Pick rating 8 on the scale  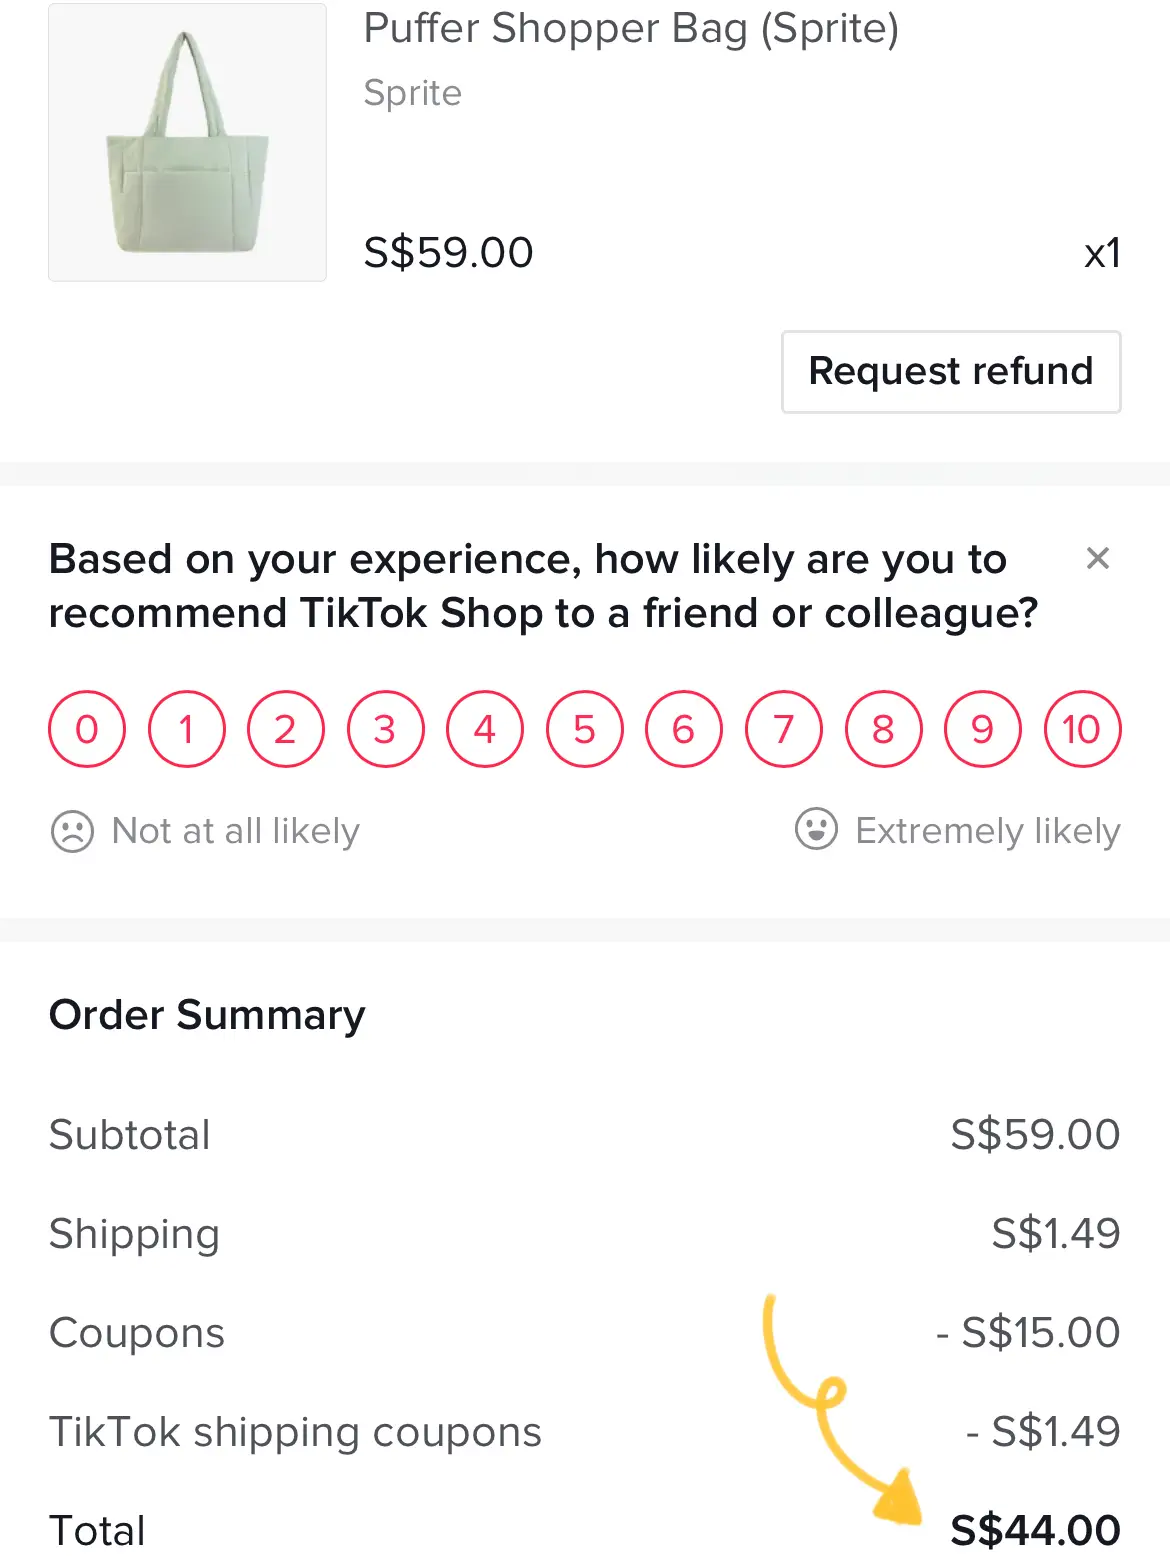[x=883, y=729]
